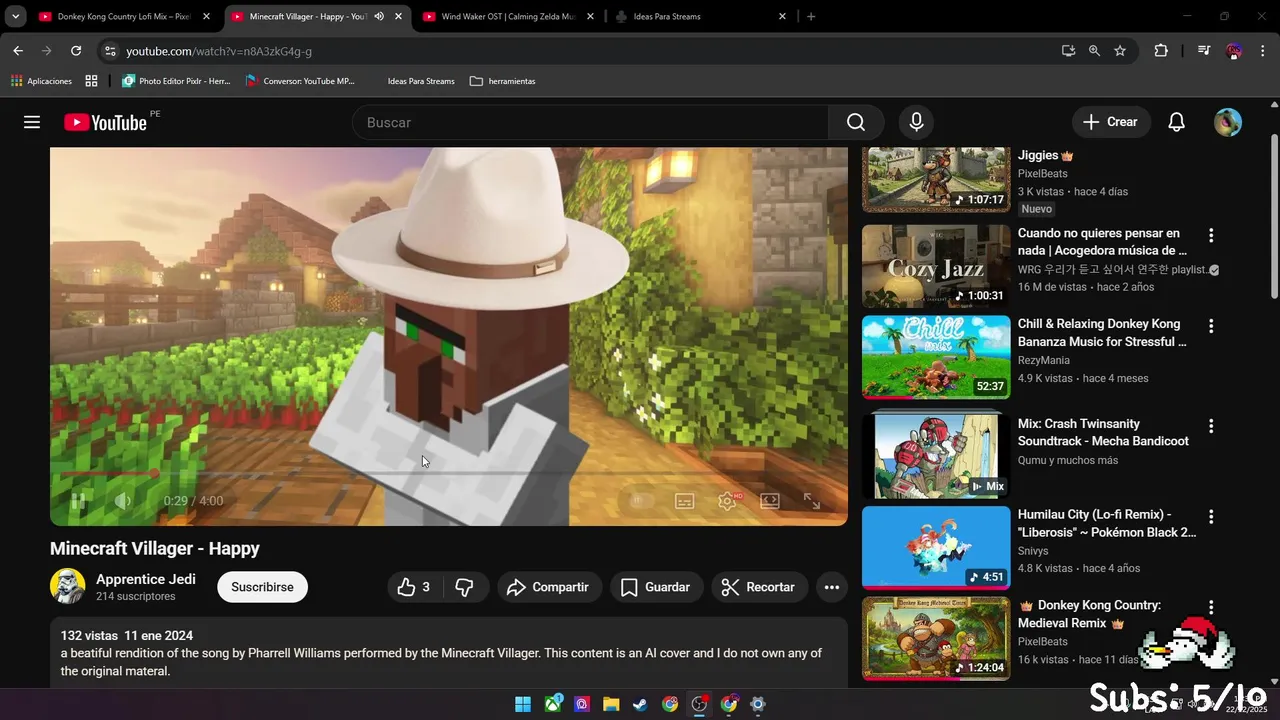Screen dimensions: 1280x720
Task: Open options for Medieval Remix video
Action: click(1211, 607)
